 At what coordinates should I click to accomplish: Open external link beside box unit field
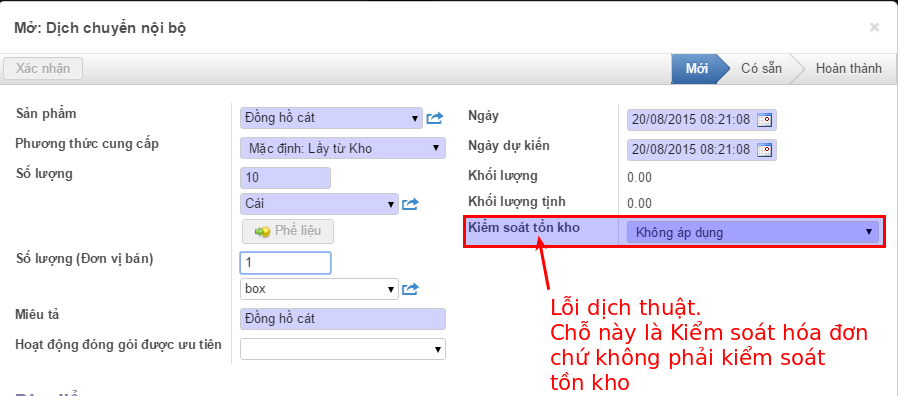point(411,289)
